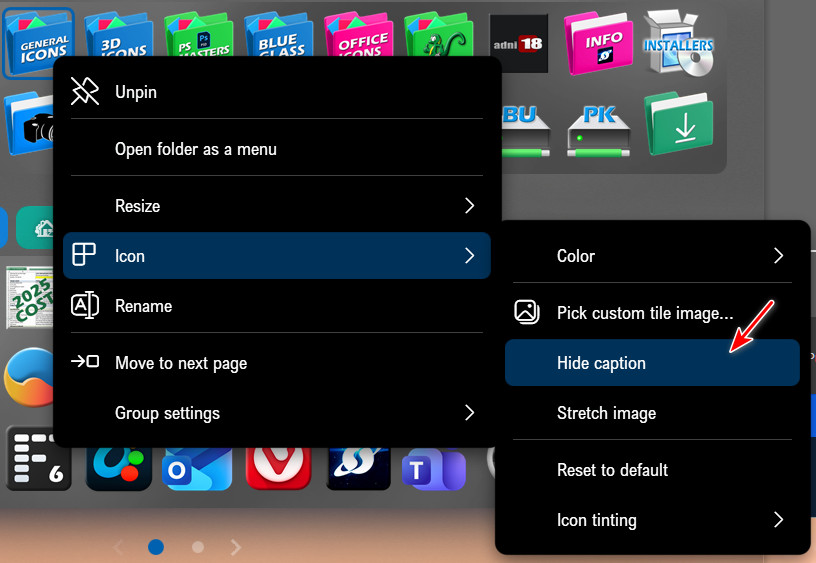Launch the Vivaldi browser tile
The width and height of the screenshot is (816, 563).
(x=278, y=470)
